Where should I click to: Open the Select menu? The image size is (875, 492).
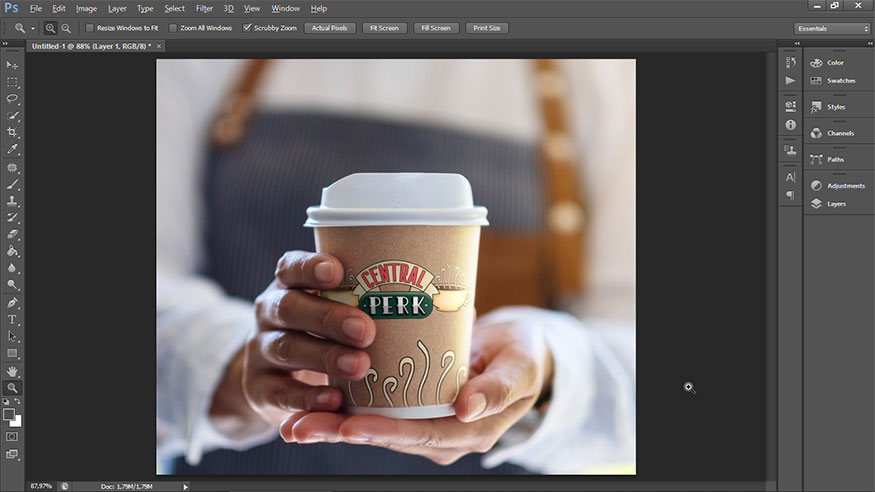coord(174,8)
